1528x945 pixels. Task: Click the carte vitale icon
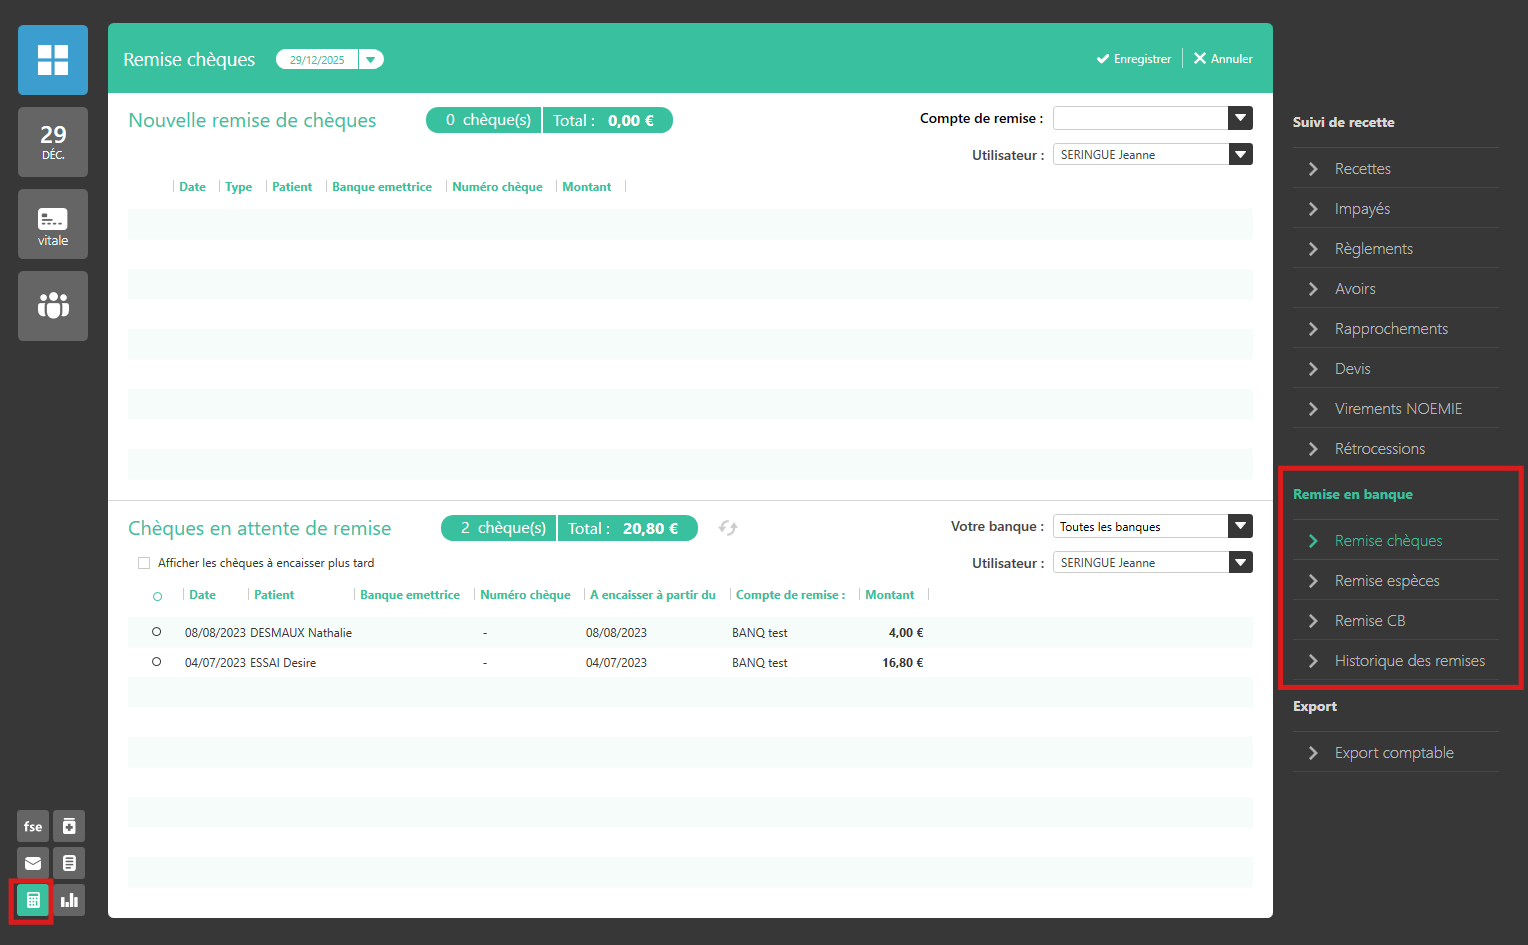click(53, 224)
